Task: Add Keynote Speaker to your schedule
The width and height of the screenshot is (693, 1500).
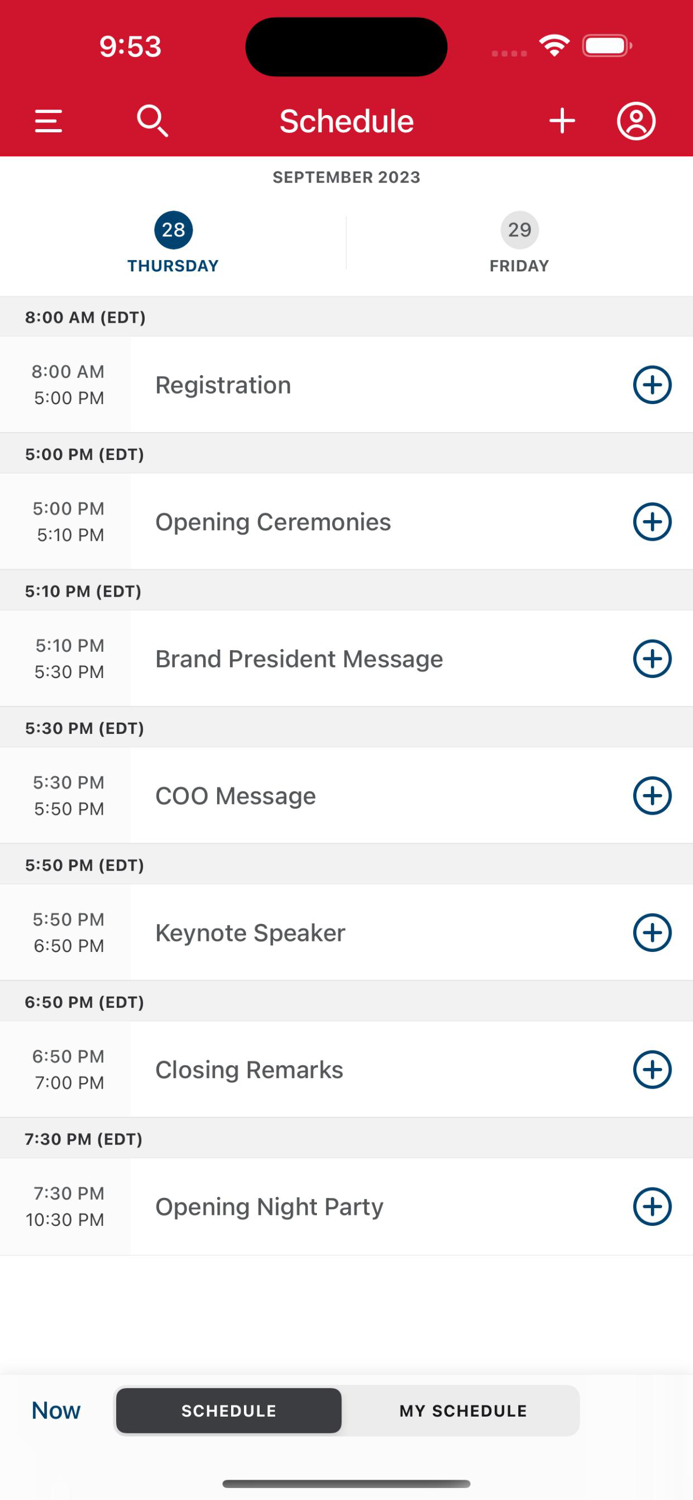Action: (652, 932)
